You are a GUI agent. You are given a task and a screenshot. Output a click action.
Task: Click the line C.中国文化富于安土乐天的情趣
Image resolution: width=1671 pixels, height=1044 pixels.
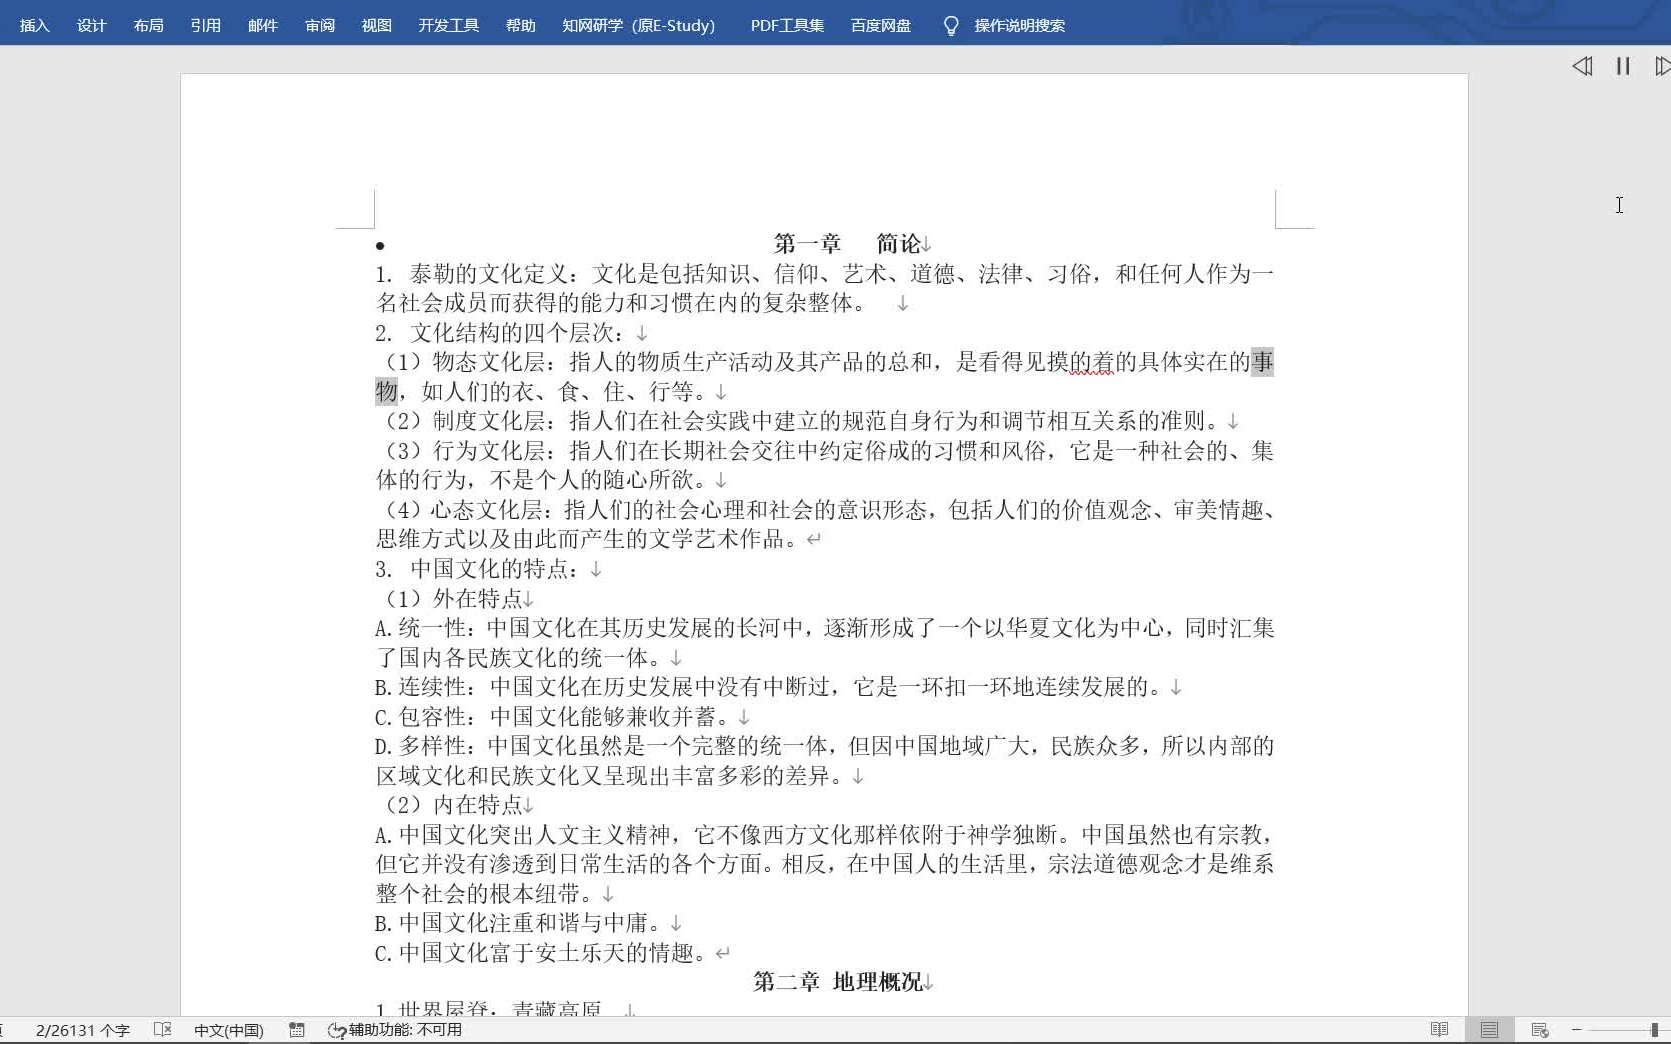543,953
